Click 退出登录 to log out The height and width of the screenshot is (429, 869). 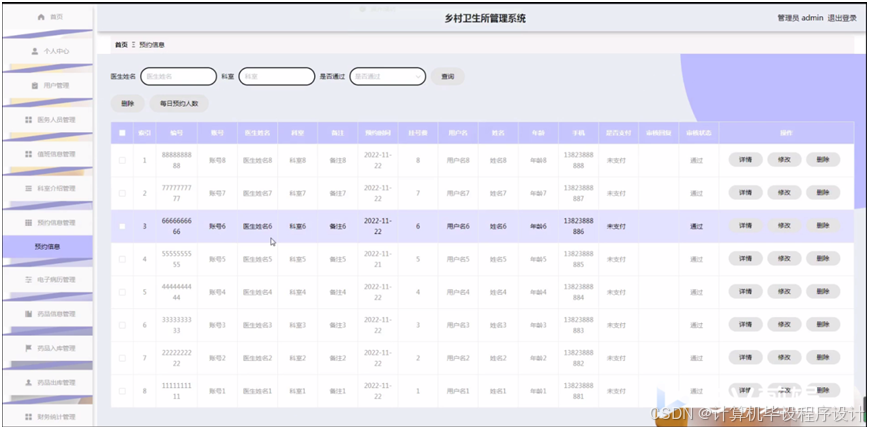coord(842,18)
